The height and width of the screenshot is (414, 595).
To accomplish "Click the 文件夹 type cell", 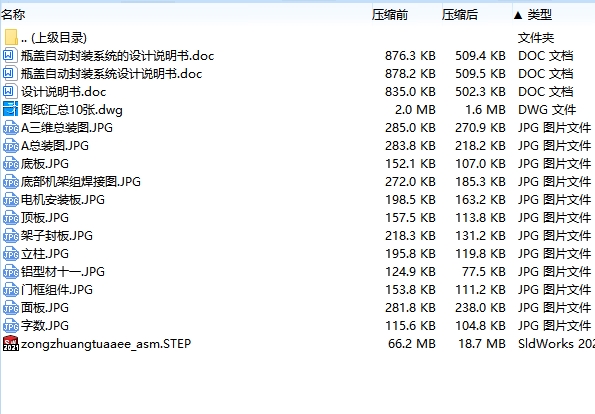I will point(536,38).
